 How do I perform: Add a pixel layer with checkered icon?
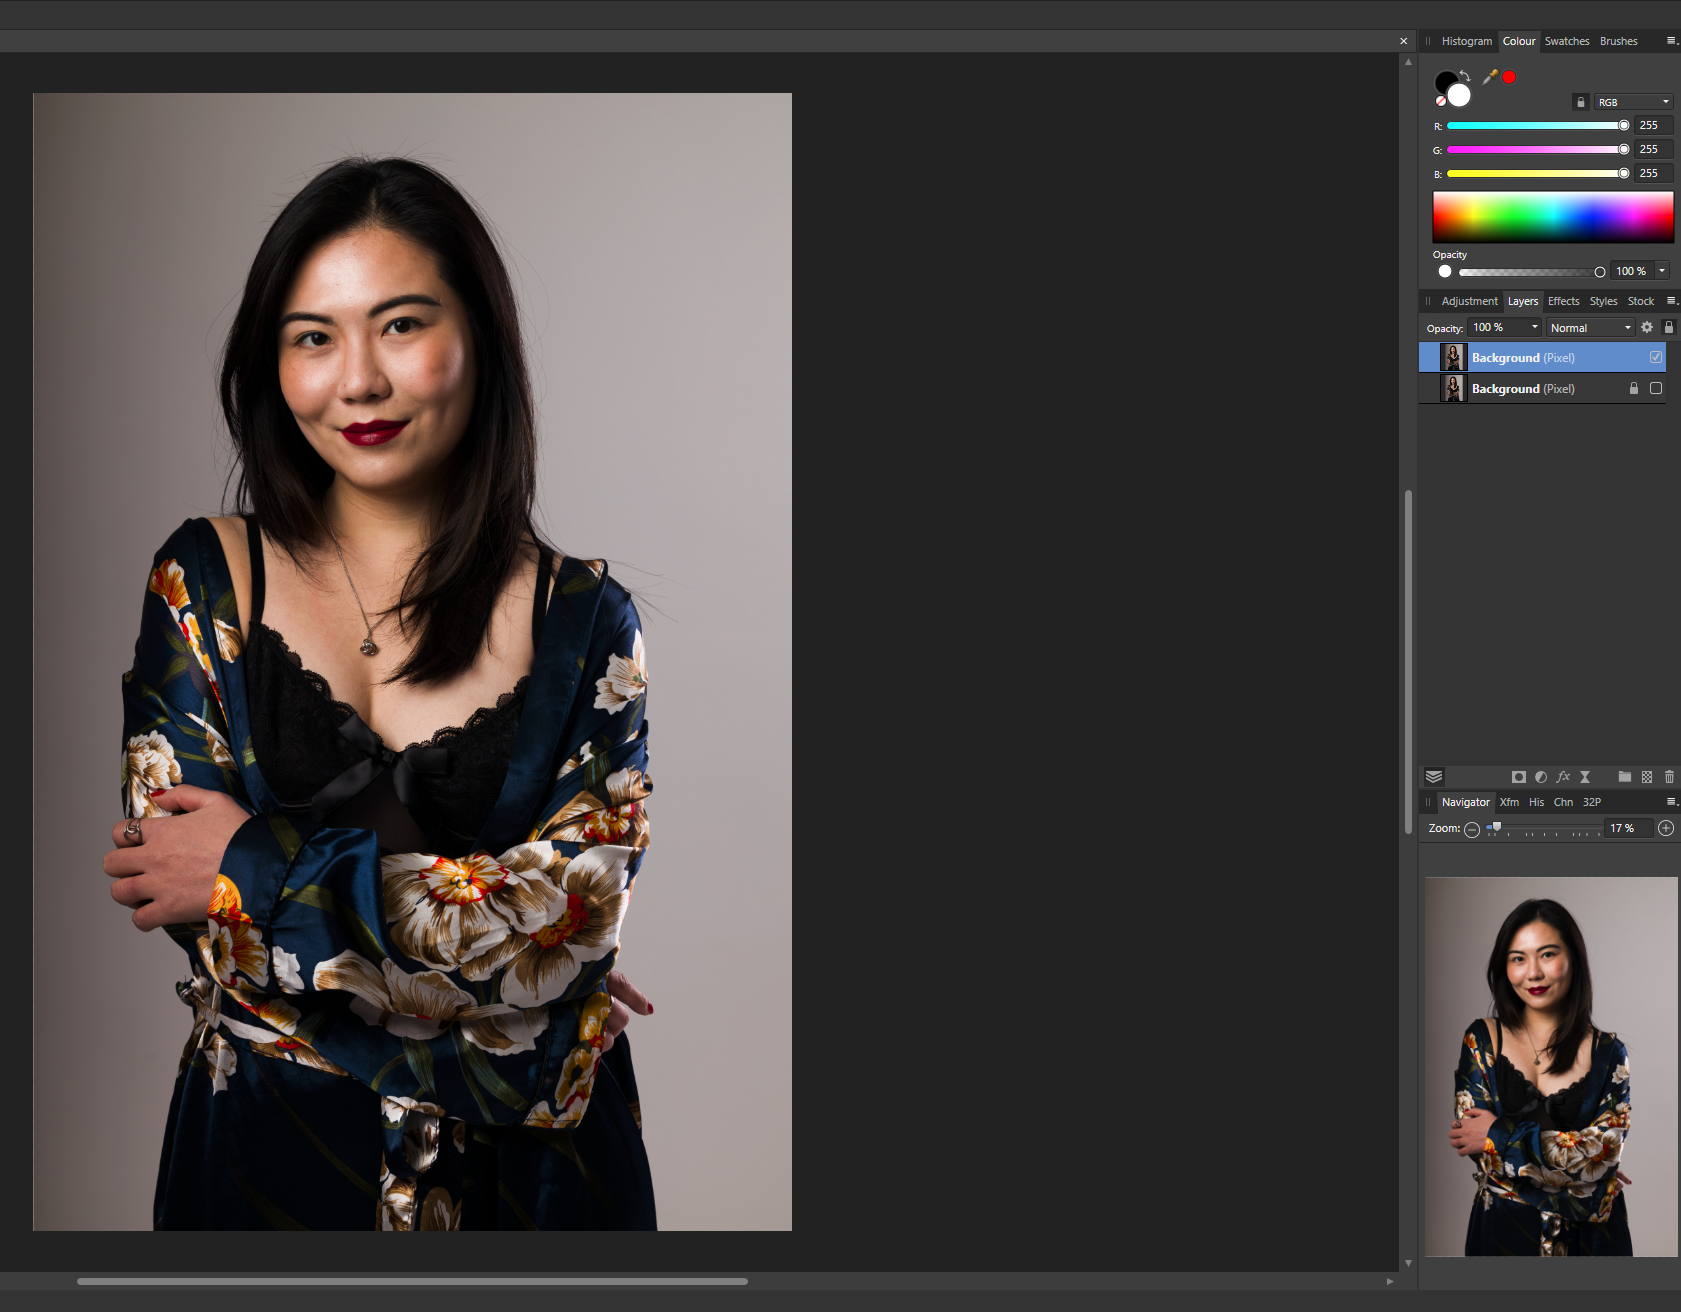click(1647, 777)
